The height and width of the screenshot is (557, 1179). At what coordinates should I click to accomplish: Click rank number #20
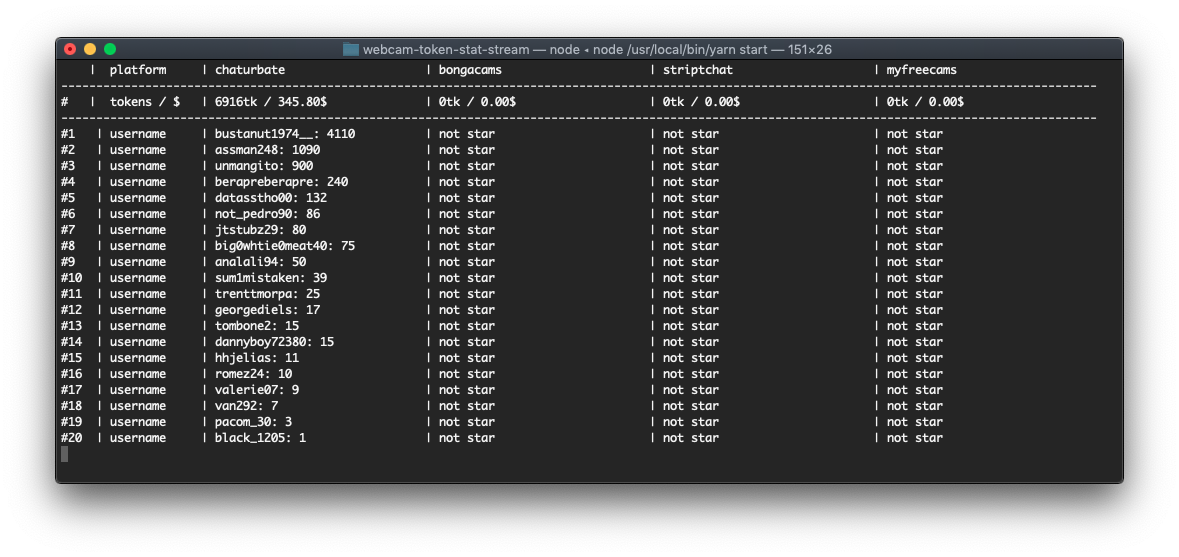72,437
